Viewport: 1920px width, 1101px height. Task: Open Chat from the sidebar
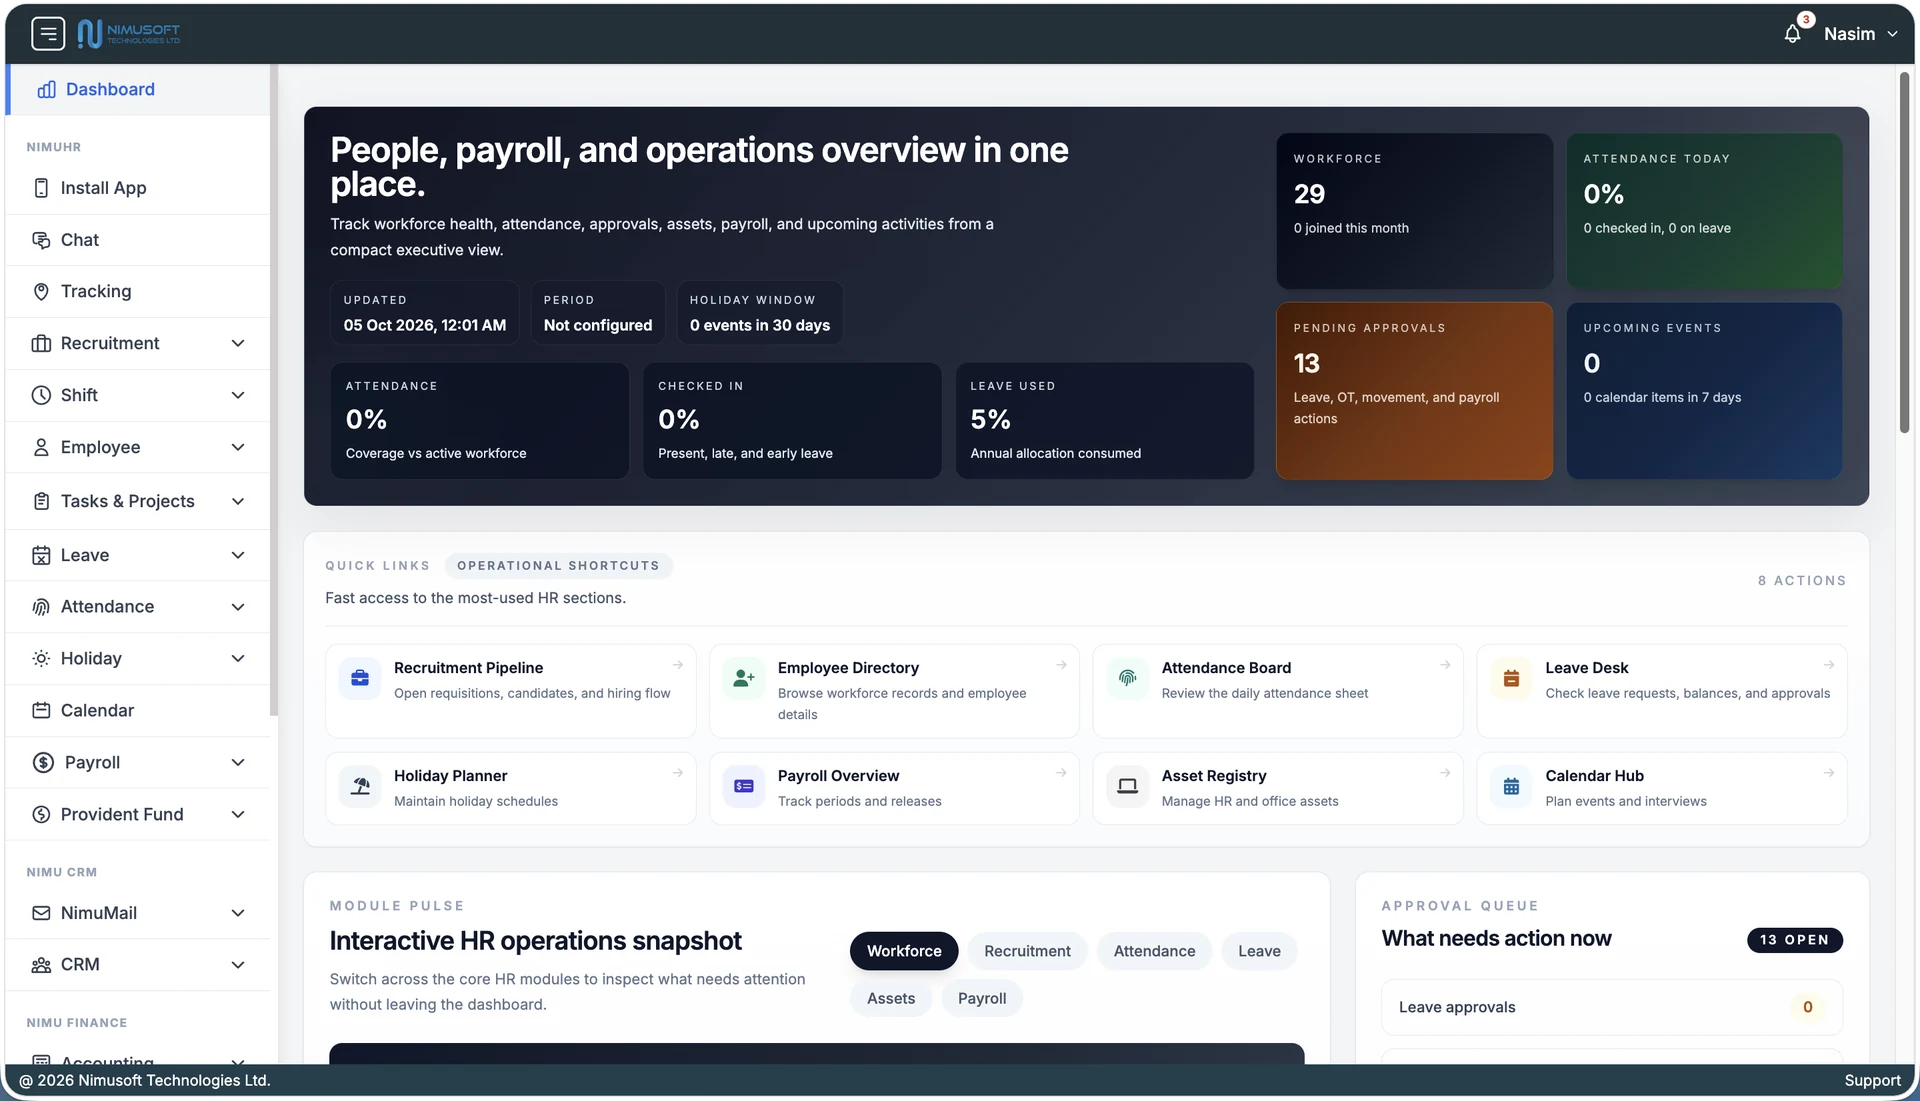click(138, 240)
